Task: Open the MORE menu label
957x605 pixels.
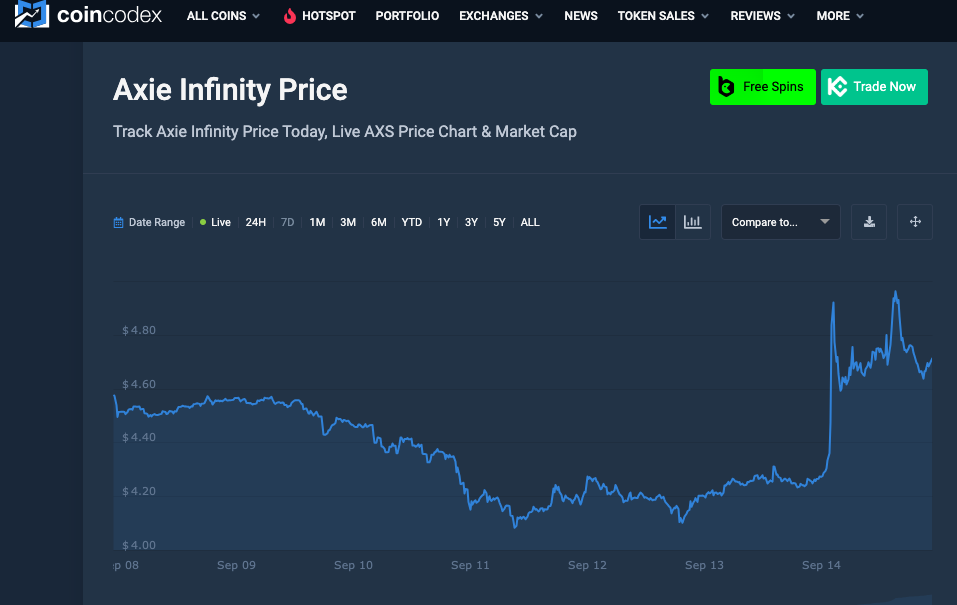Action: [833, 16]
